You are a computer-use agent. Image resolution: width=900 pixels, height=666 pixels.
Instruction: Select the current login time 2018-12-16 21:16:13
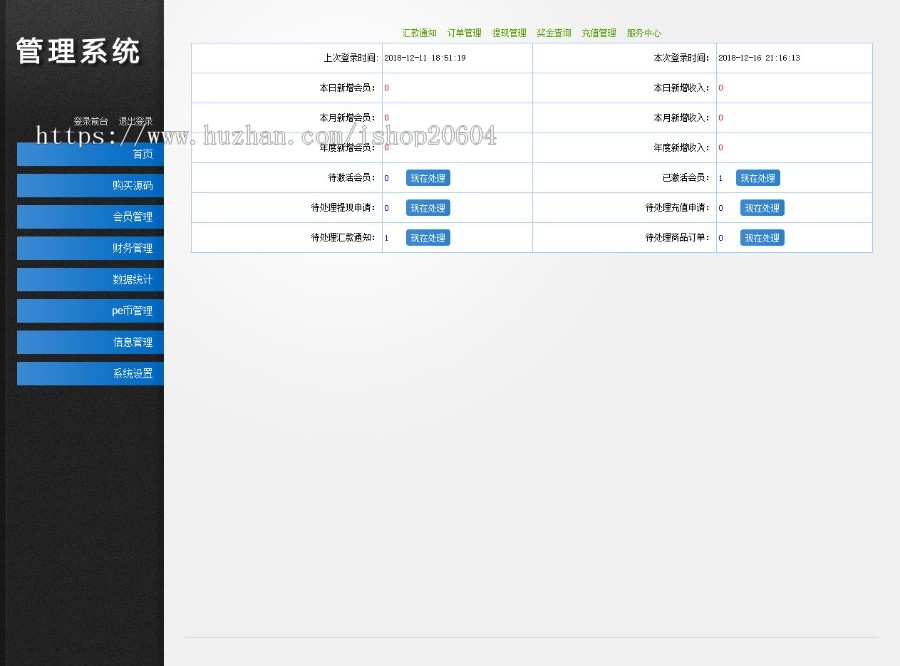(x=759, y=58)
